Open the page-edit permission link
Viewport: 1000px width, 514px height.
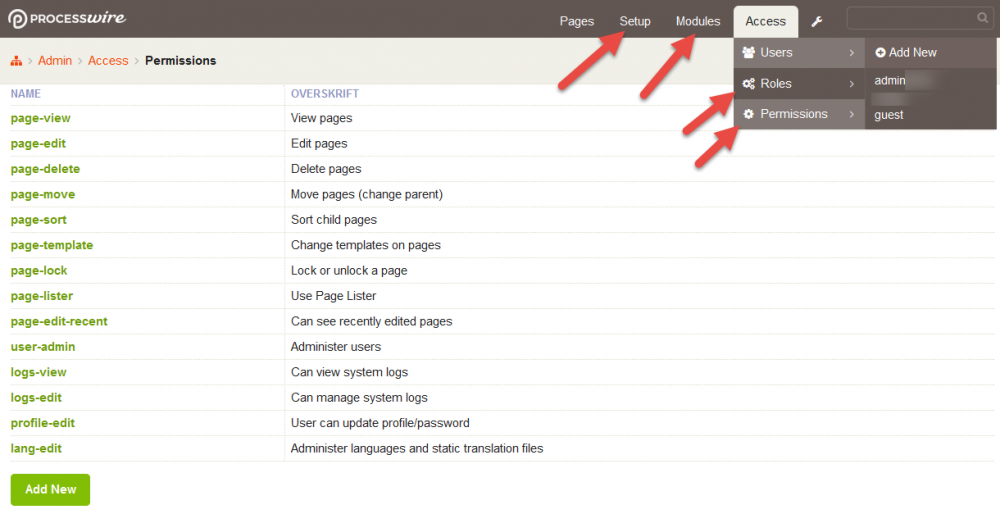[38, 143]
